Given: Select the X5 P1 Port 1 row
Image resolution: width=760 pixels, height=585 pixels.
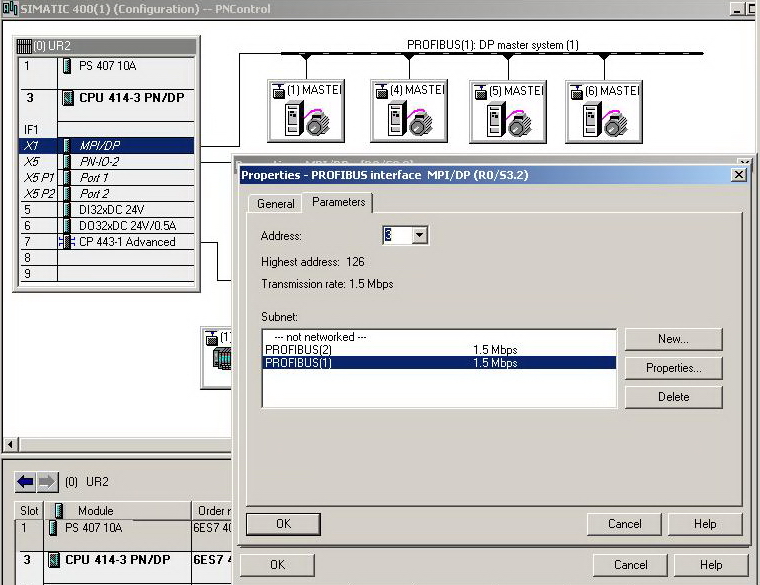Looking at the screenshot, I should (106, 177).
